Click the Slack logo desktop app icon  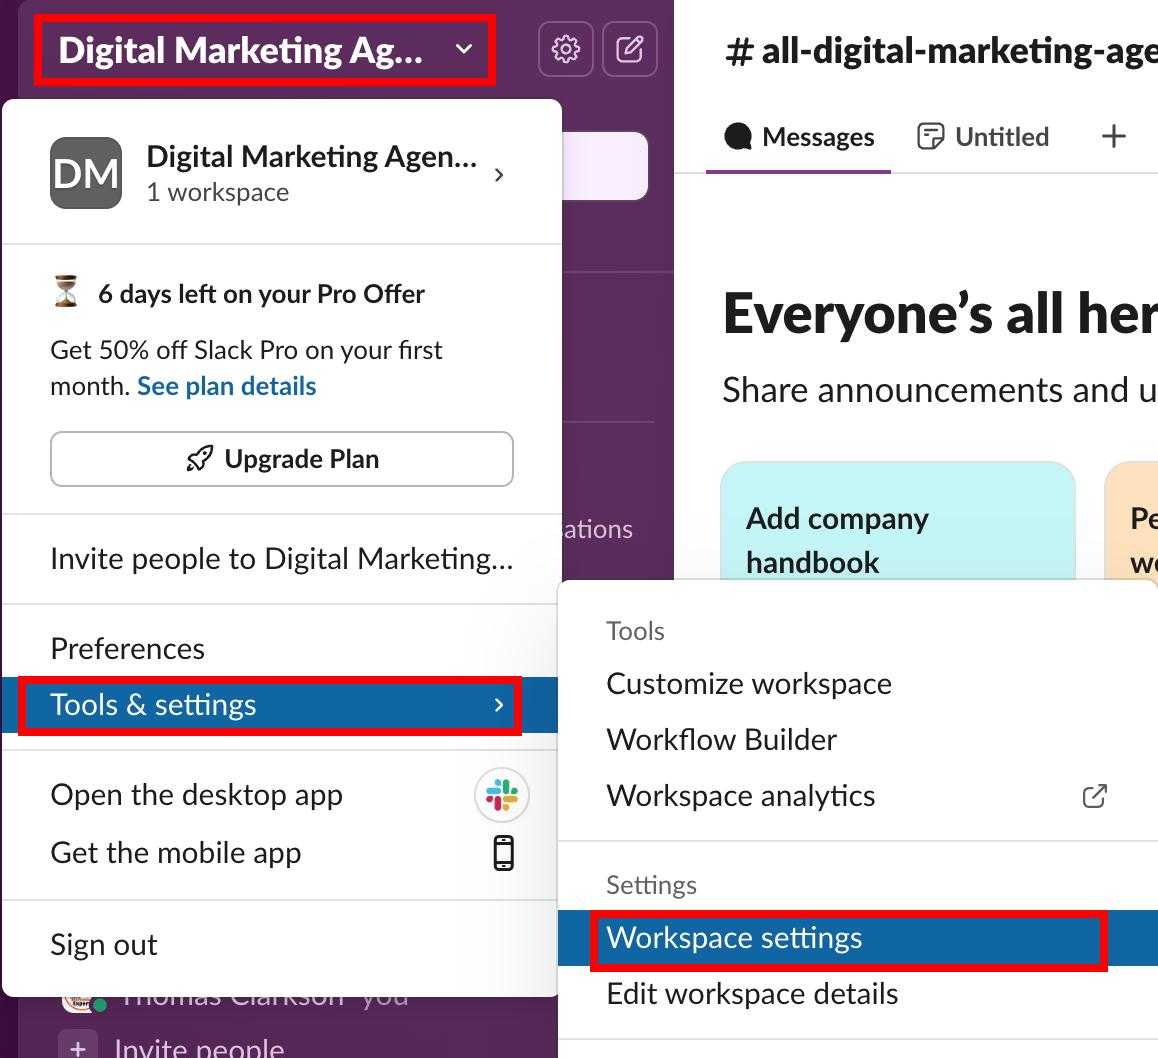click(502, 796)
